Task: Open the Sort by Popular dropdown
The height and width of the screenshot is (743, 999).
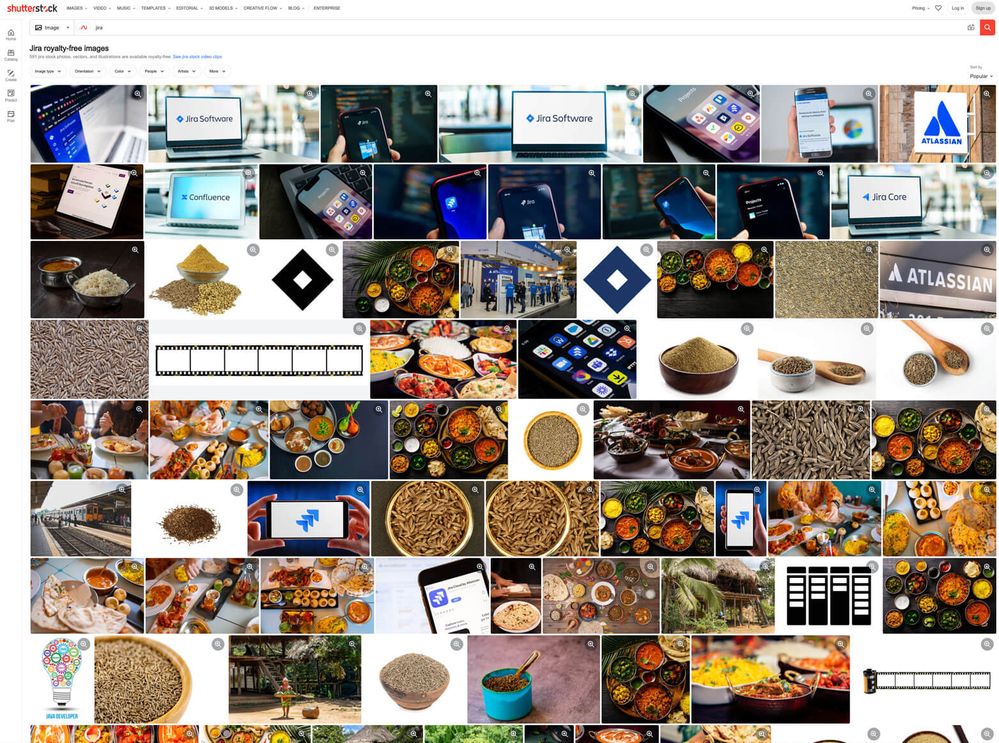Action: click(978, 75)
